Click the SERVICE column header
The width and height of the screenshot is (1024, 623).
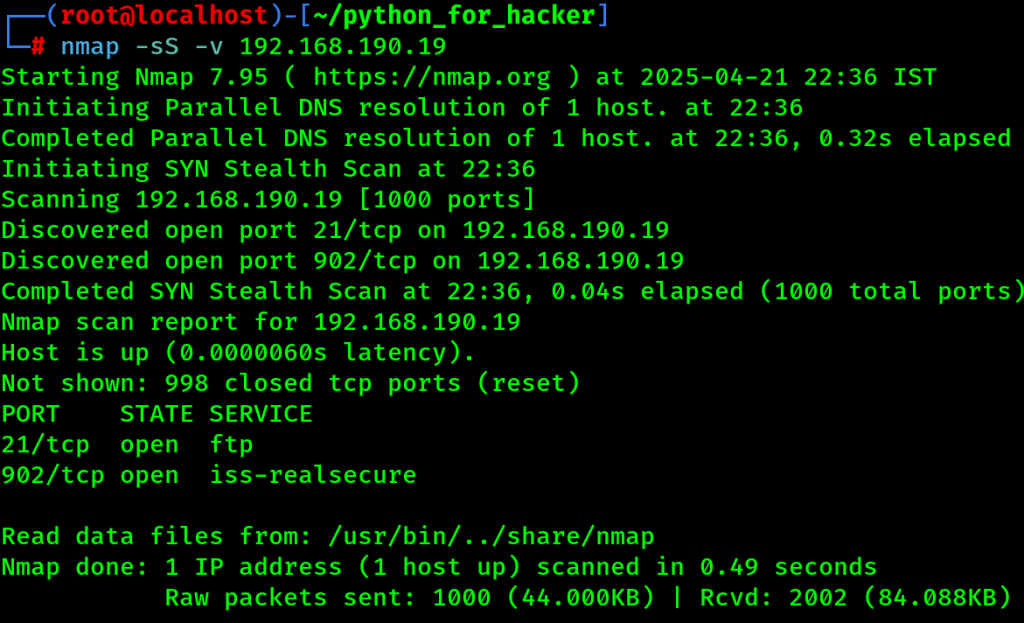coord(261,415)
